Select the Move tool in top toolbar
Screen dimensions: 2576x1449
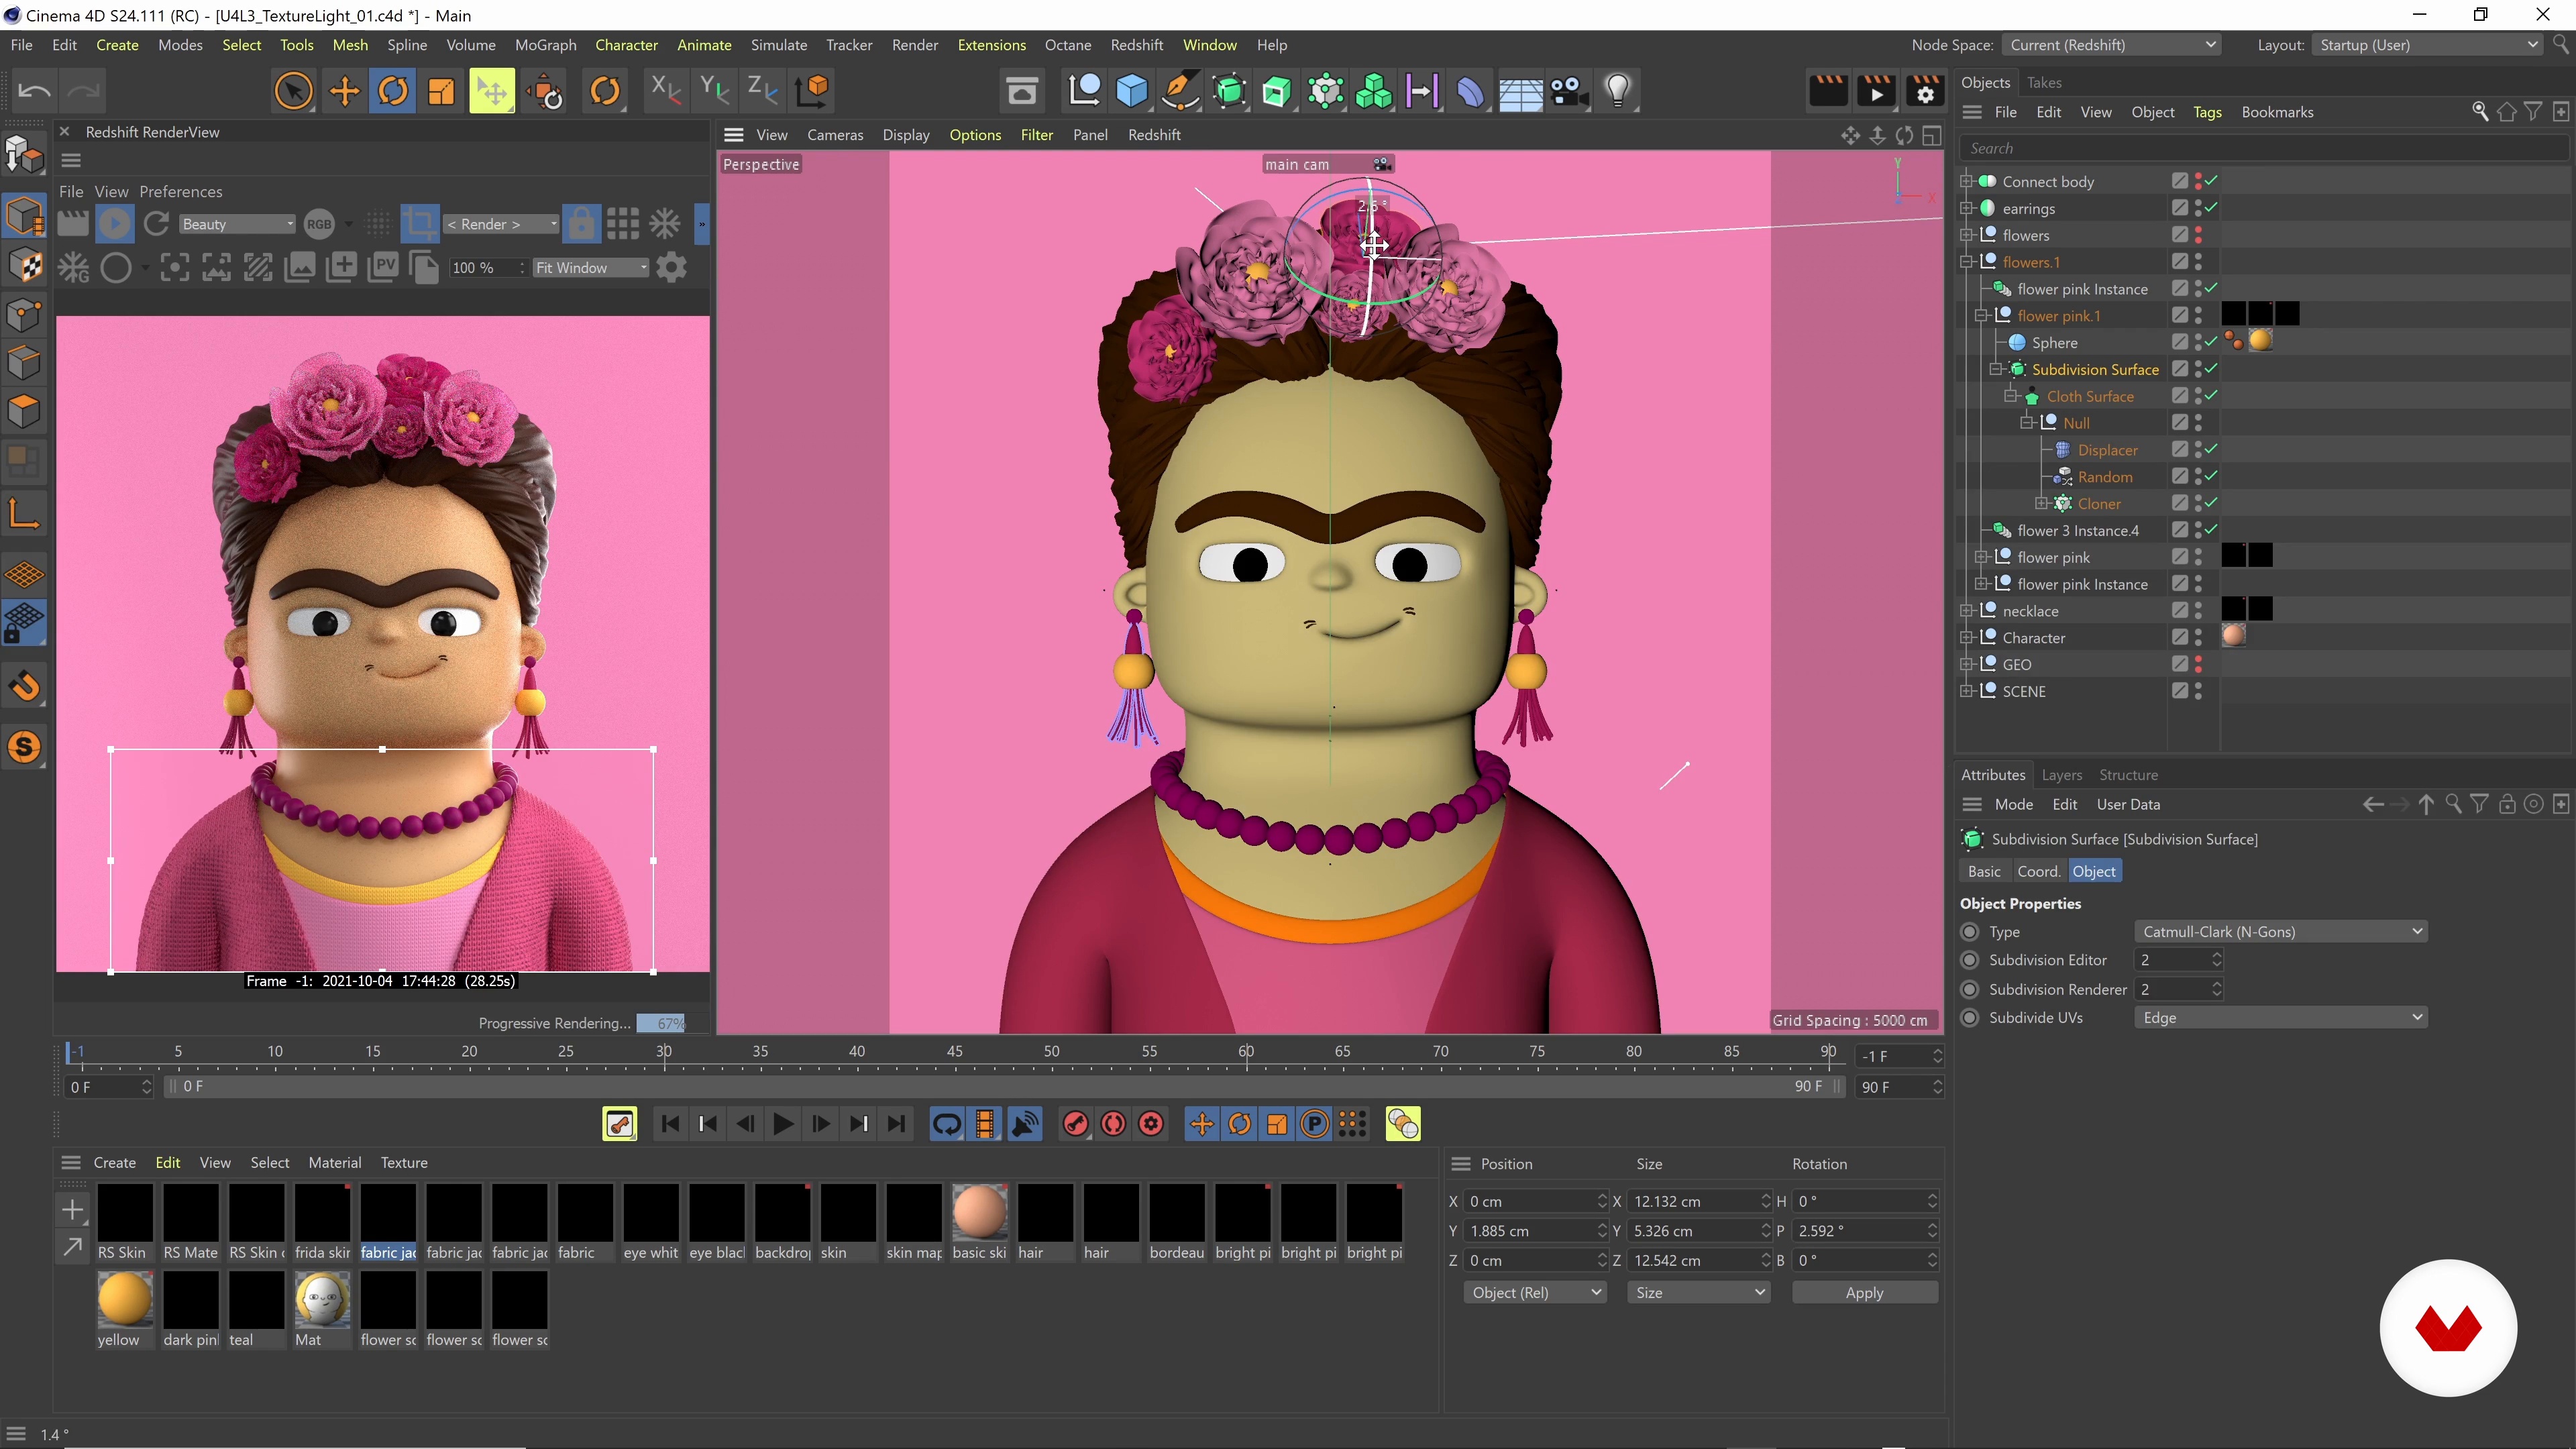click(344, 91)
